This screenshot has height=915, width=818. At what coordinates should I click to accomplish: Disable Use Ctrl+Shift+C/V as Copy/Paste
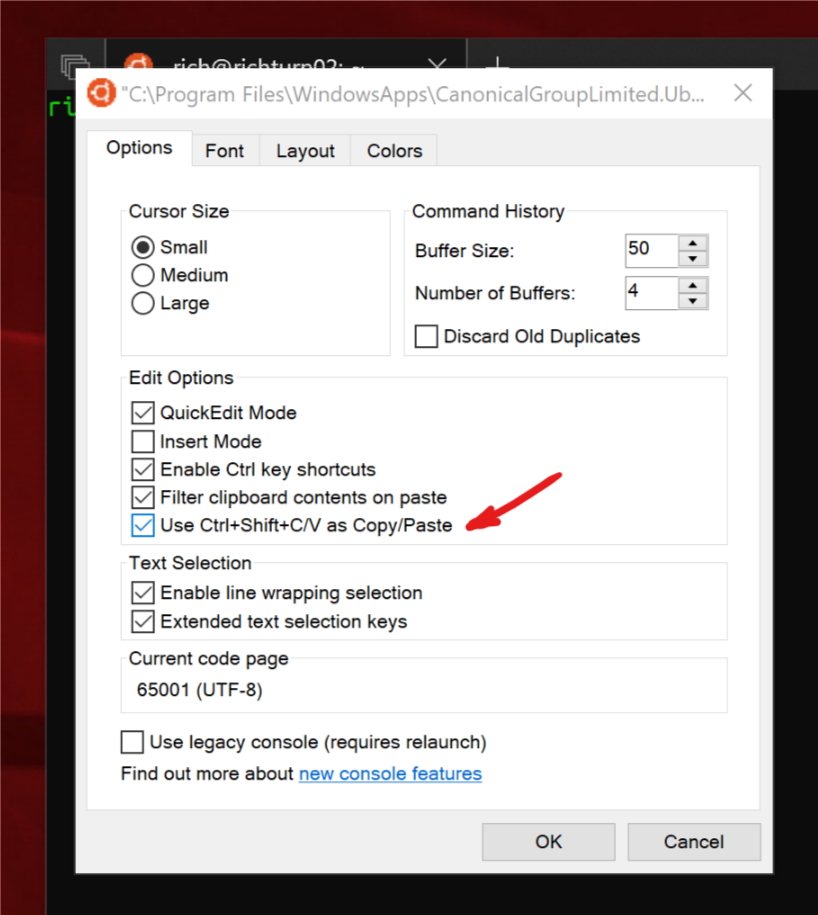[x=143, y=525]
